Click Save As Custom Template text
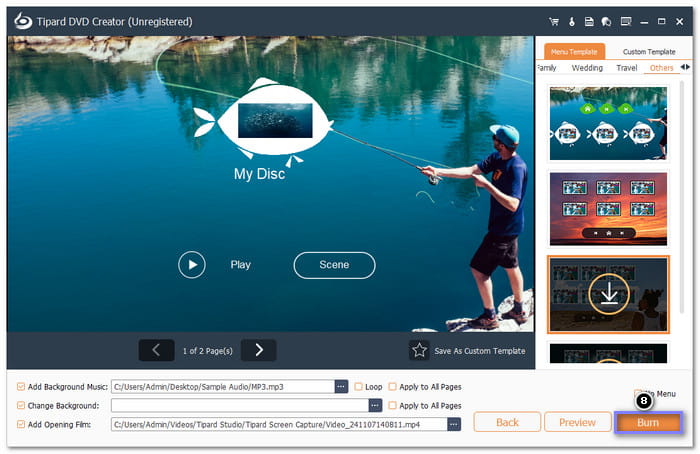 (x=480, y=351)
